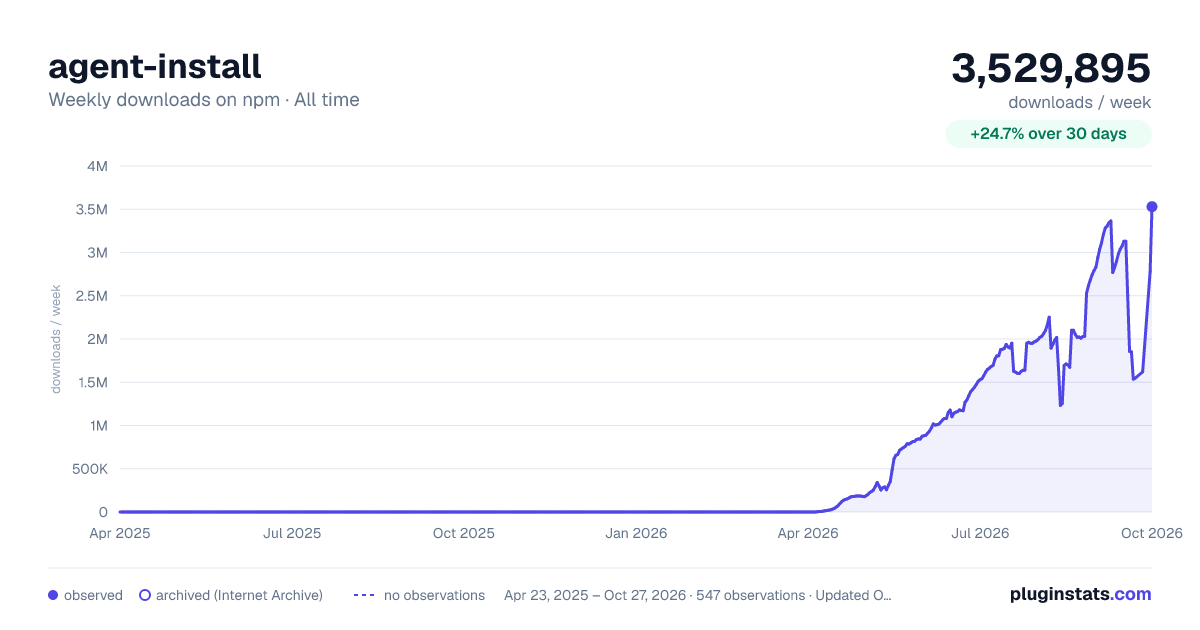Click the 'no observations' legend label
1200x630 pixels.
click(x=434, y=595)
